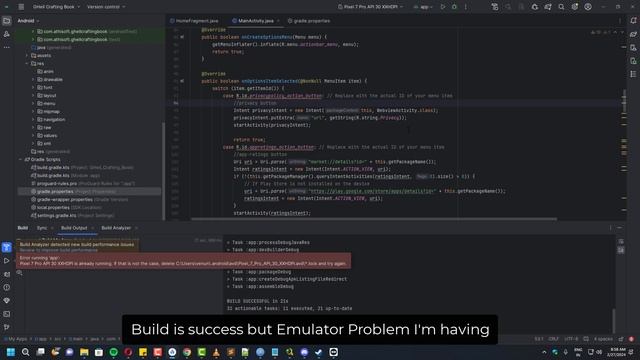Screen dimensions: 640x360
Task: Open the Gradle tool window
Action: [x=633, y=34]
